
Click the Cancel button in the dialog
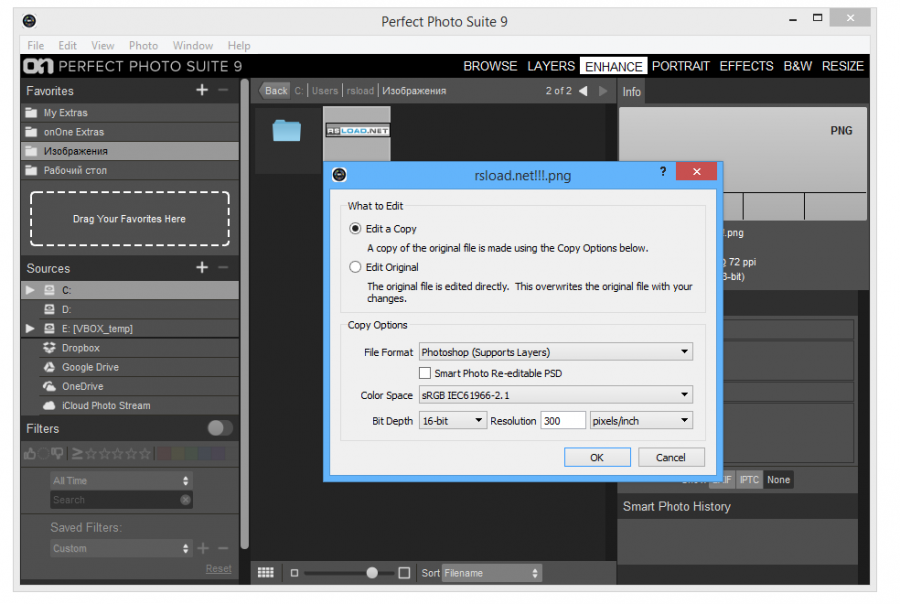(x=671, y=458)
